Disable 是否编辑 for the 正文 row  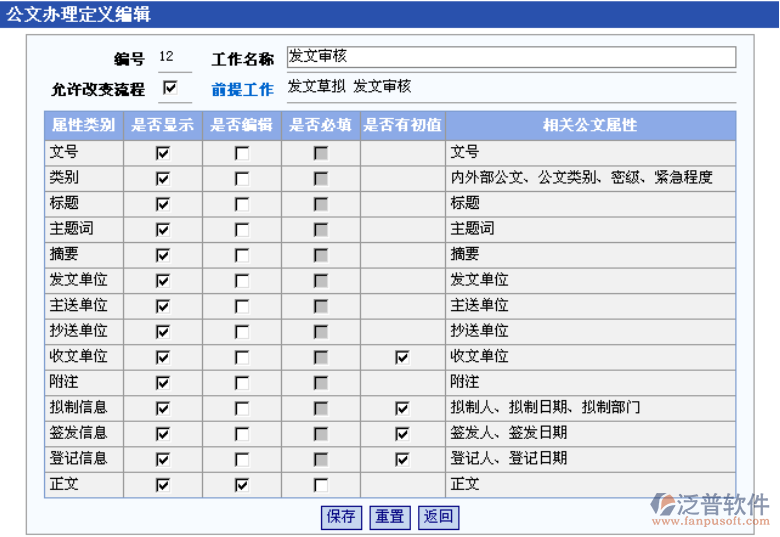(242, 485)
